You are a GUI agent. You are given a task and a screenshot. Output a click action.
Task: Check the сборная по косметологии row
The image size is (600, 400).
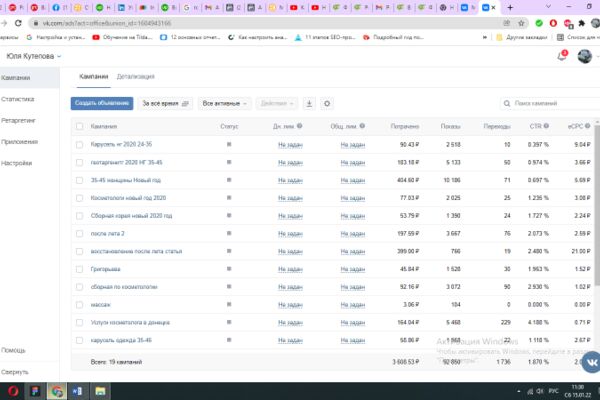(x=79, y=287)
